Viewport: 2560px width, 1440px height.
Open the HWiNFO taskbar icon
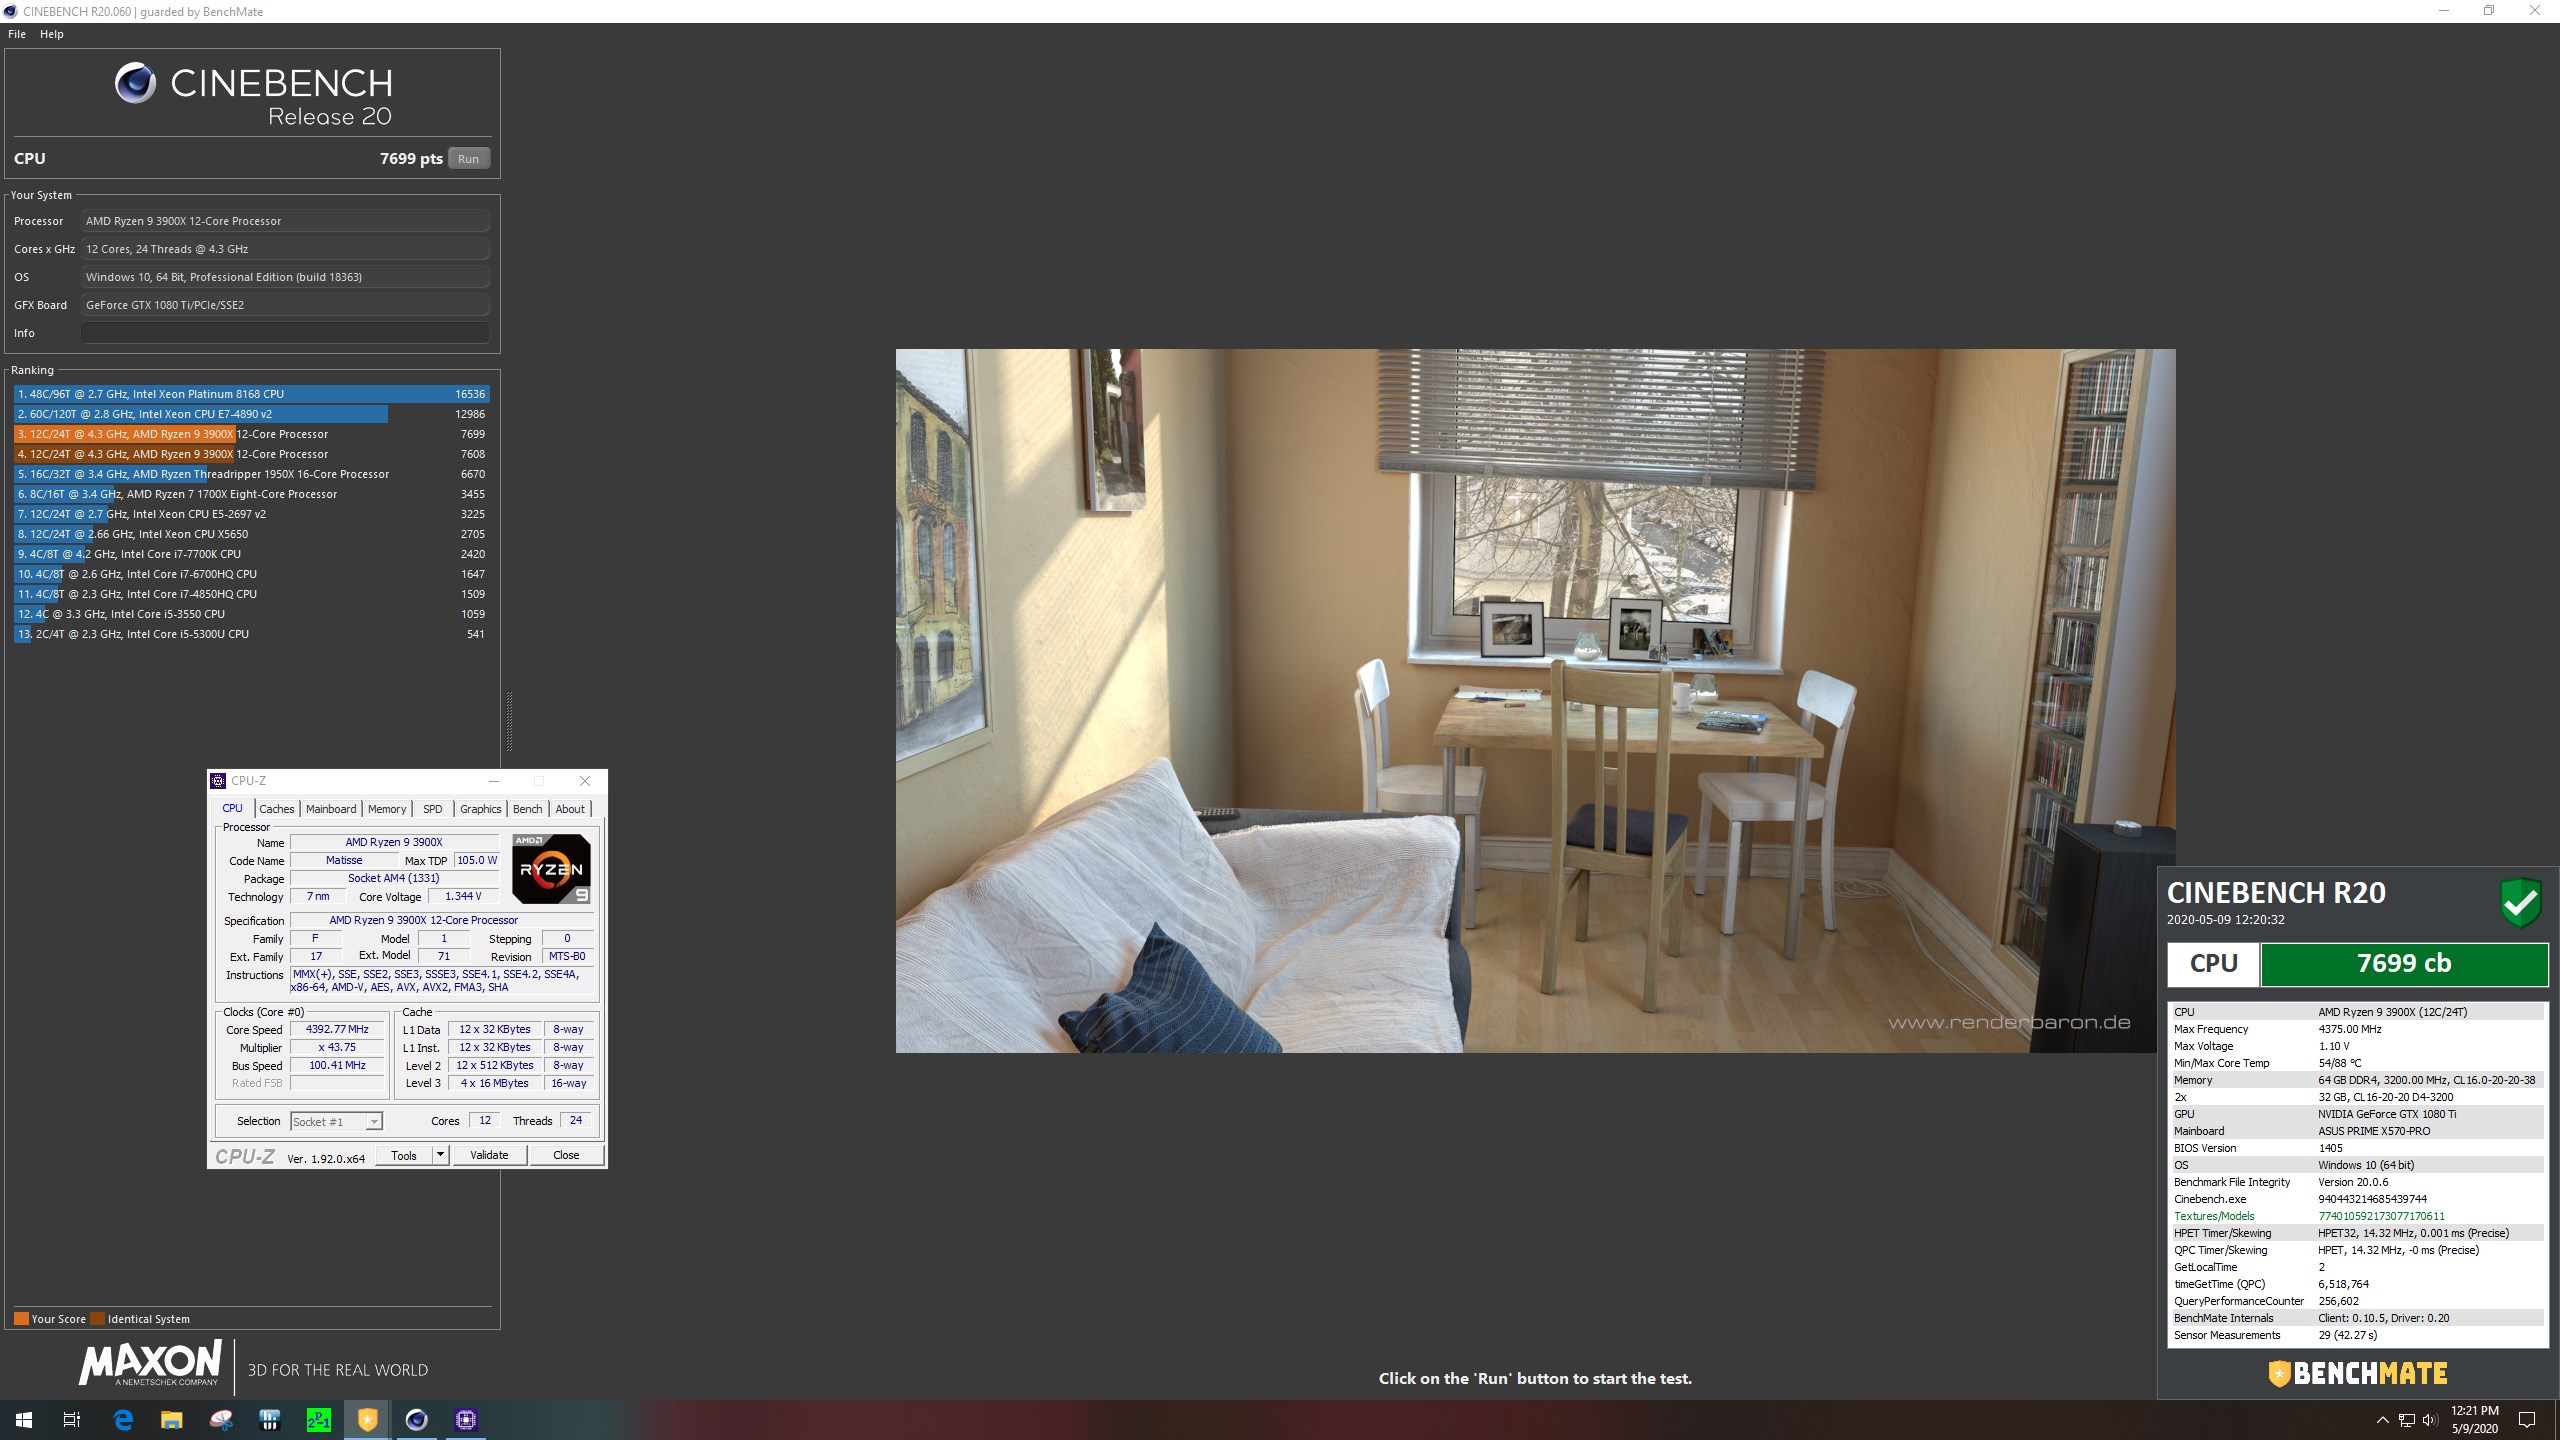click(x=270, y=1419)
